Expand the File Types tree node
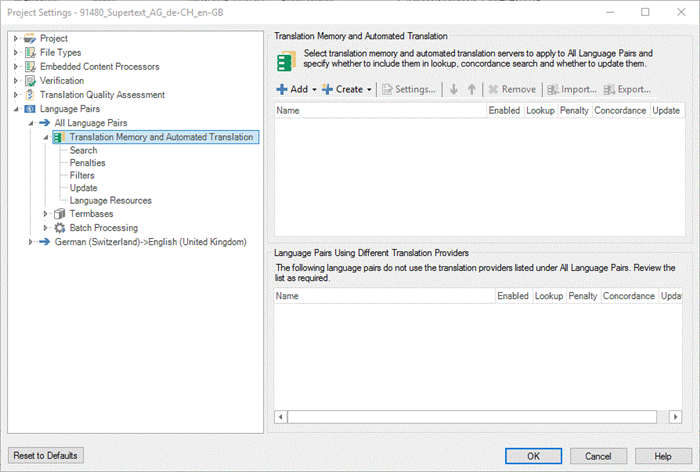Image resolution: width=700 pixels, height=472 pixels. [x=16, y=52]
